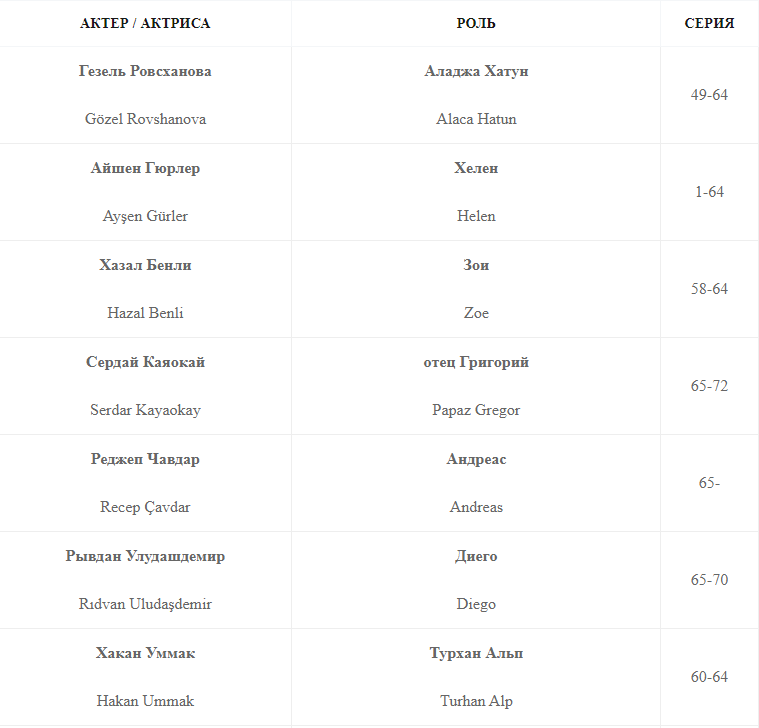
Task: Click actor name Сердай Каяокай
Action: (145, 362)
